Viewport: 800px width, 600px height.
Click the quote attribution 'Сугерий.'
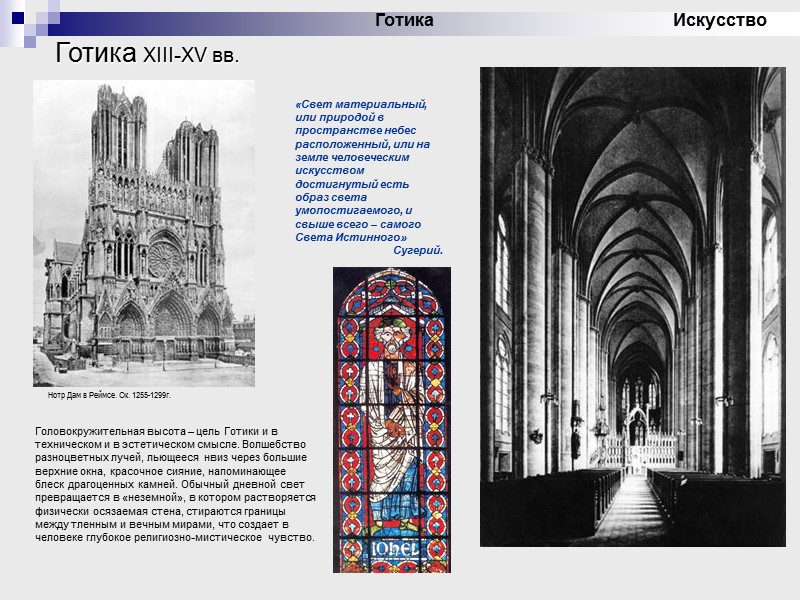pos(418,251)
